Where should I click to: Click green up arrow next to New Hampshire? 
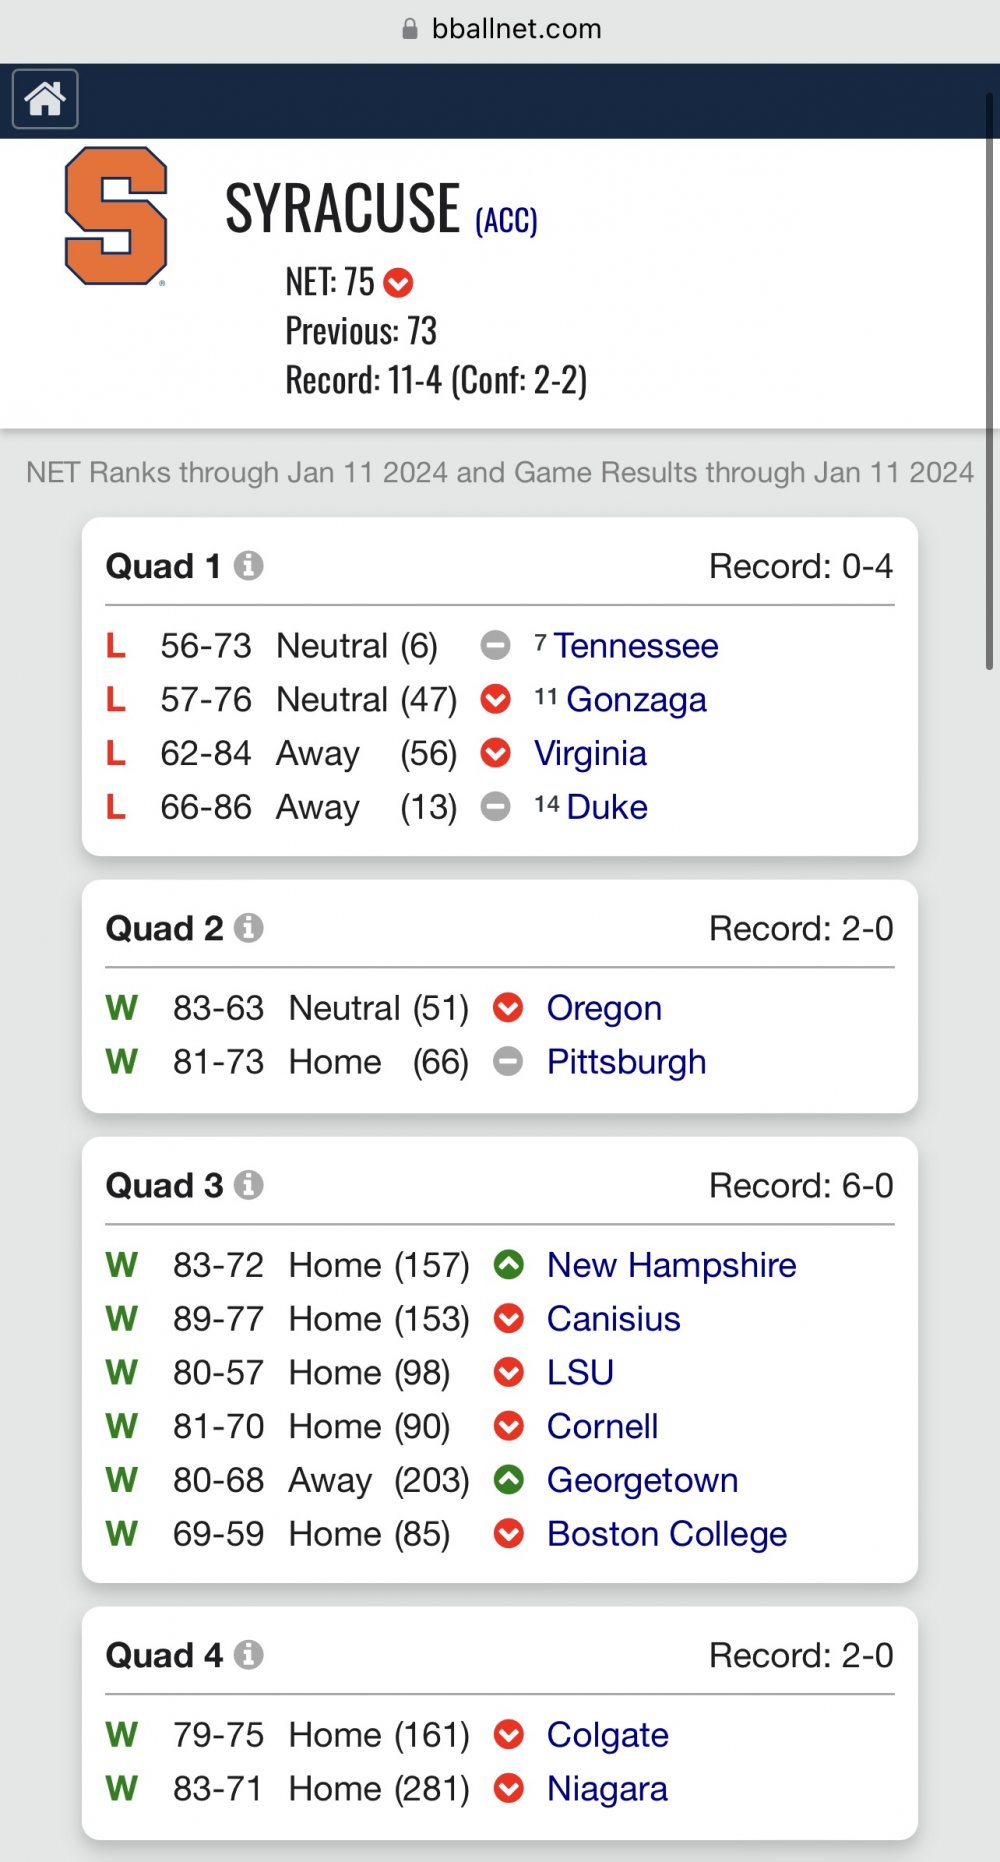pos(509,1265)
